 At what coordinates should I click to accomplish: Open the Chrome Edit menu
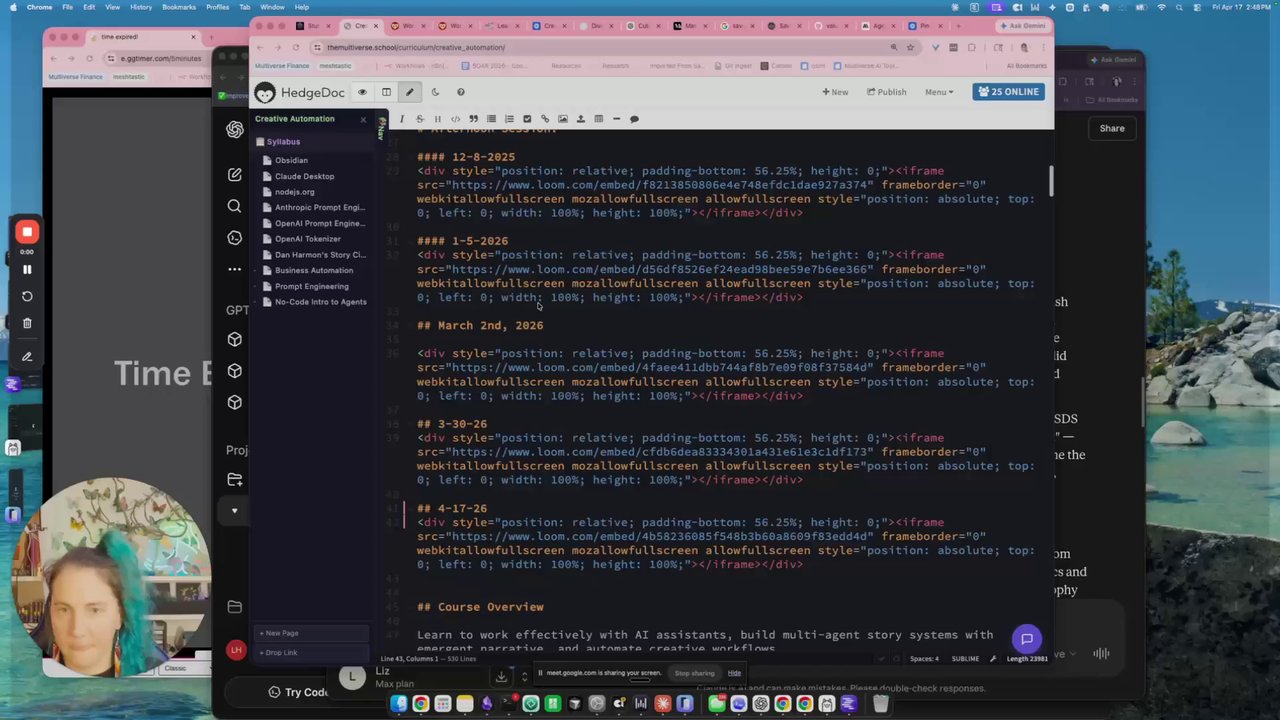89,7
